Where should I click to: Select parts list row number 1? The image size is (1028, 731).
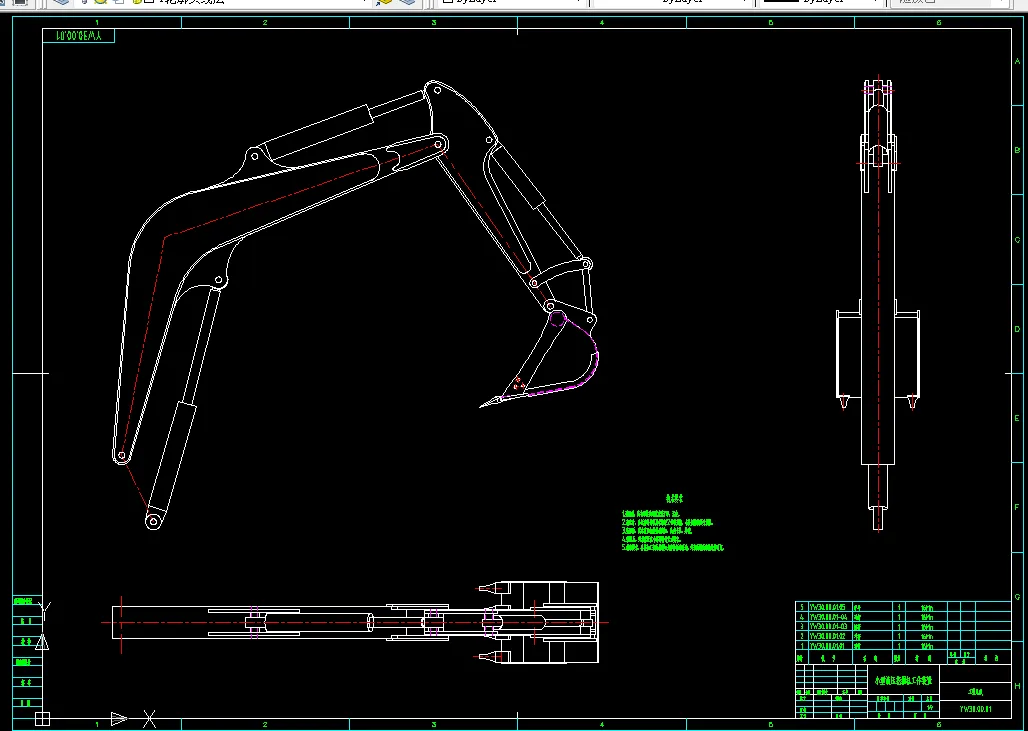click(x=903, y=646)
